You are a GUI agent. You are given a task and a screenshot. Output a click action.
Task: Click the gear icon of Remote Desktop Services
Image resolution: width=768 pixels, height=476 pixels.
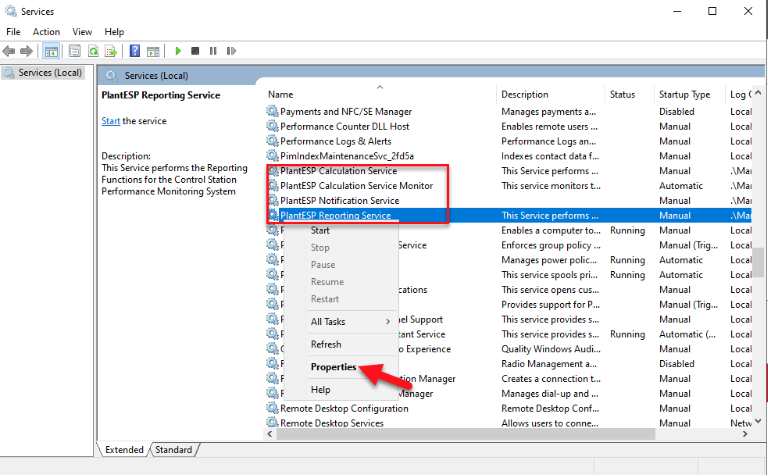[x=272, y=423]
